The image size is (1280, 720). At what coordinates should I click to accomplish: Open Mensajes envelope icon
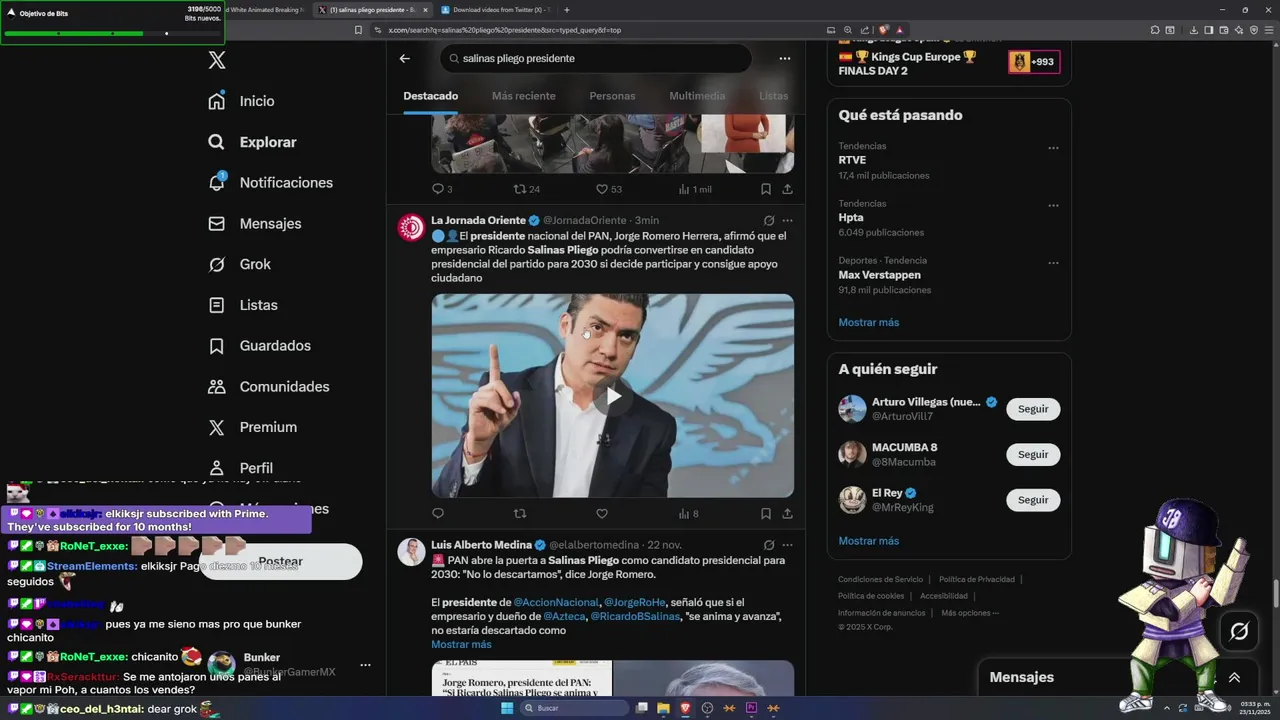(x=217, y=224)
